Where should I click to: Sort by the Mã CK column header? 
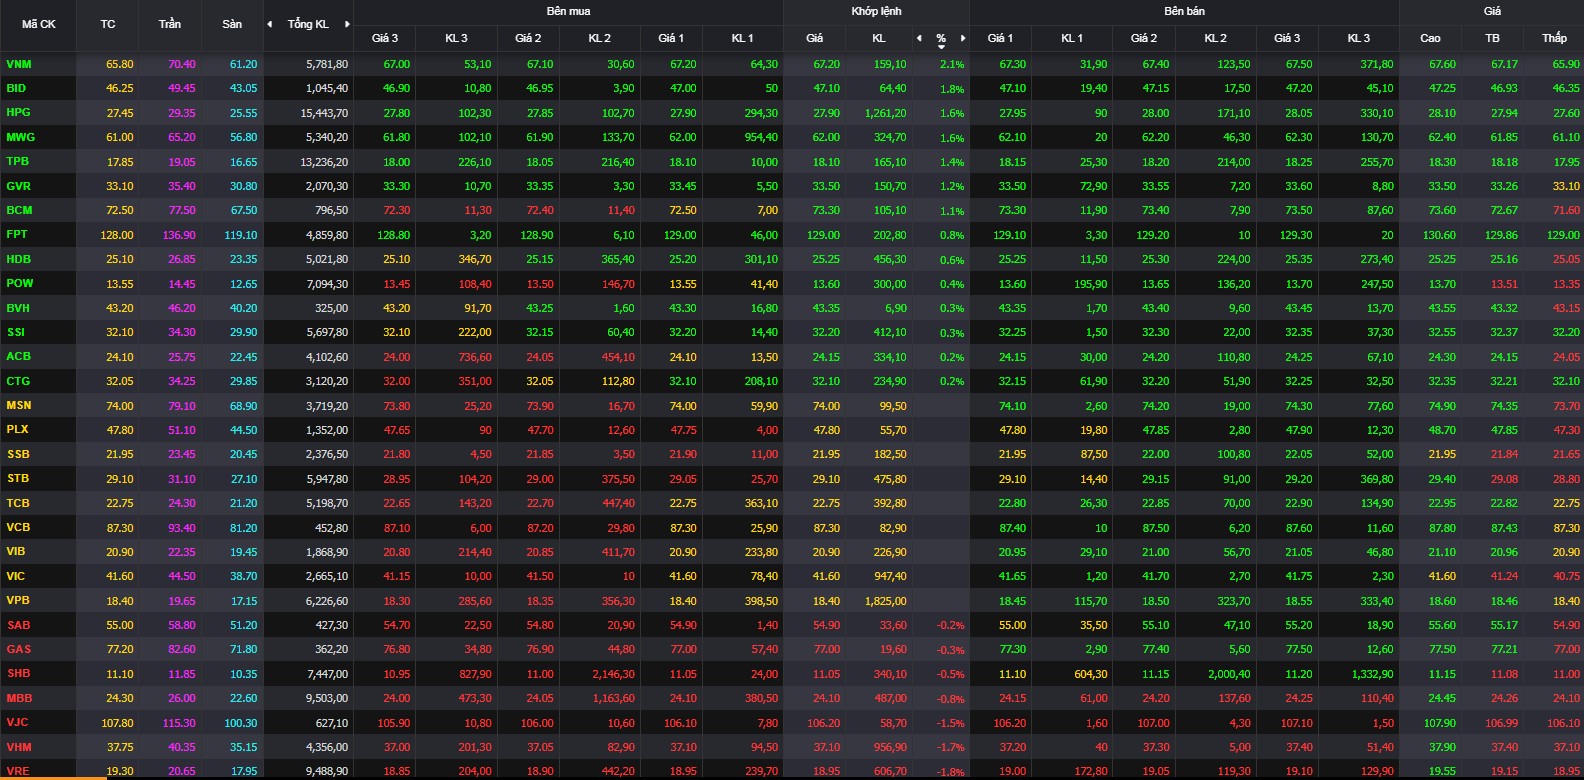38,24
